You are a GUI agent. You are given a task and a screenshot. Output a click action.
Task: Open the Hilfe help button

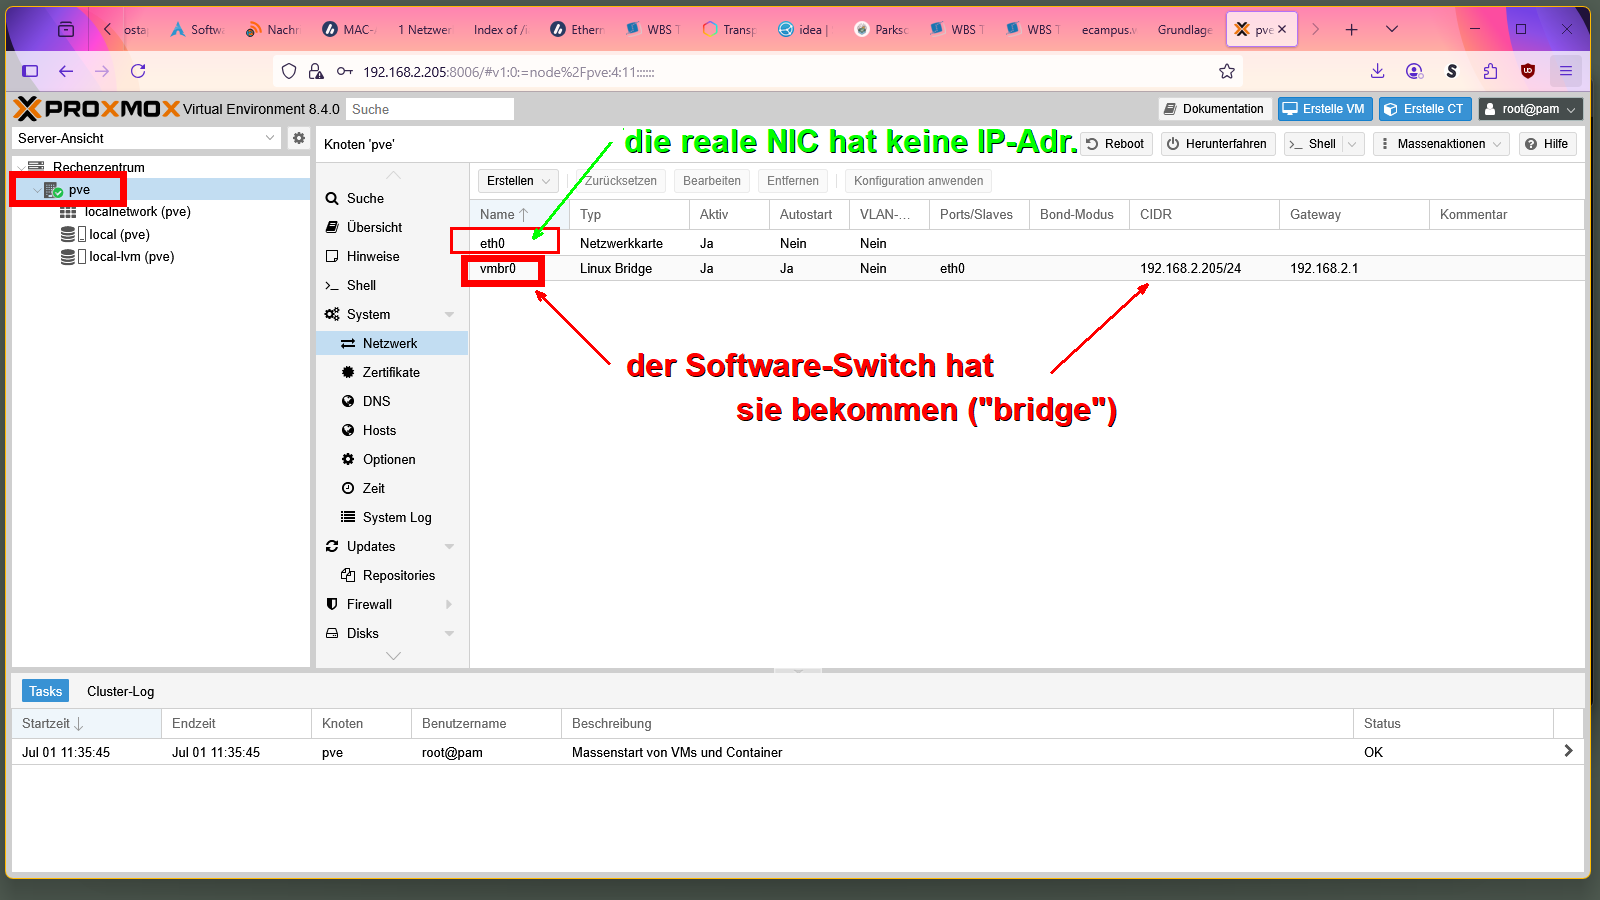[1547, 144]
